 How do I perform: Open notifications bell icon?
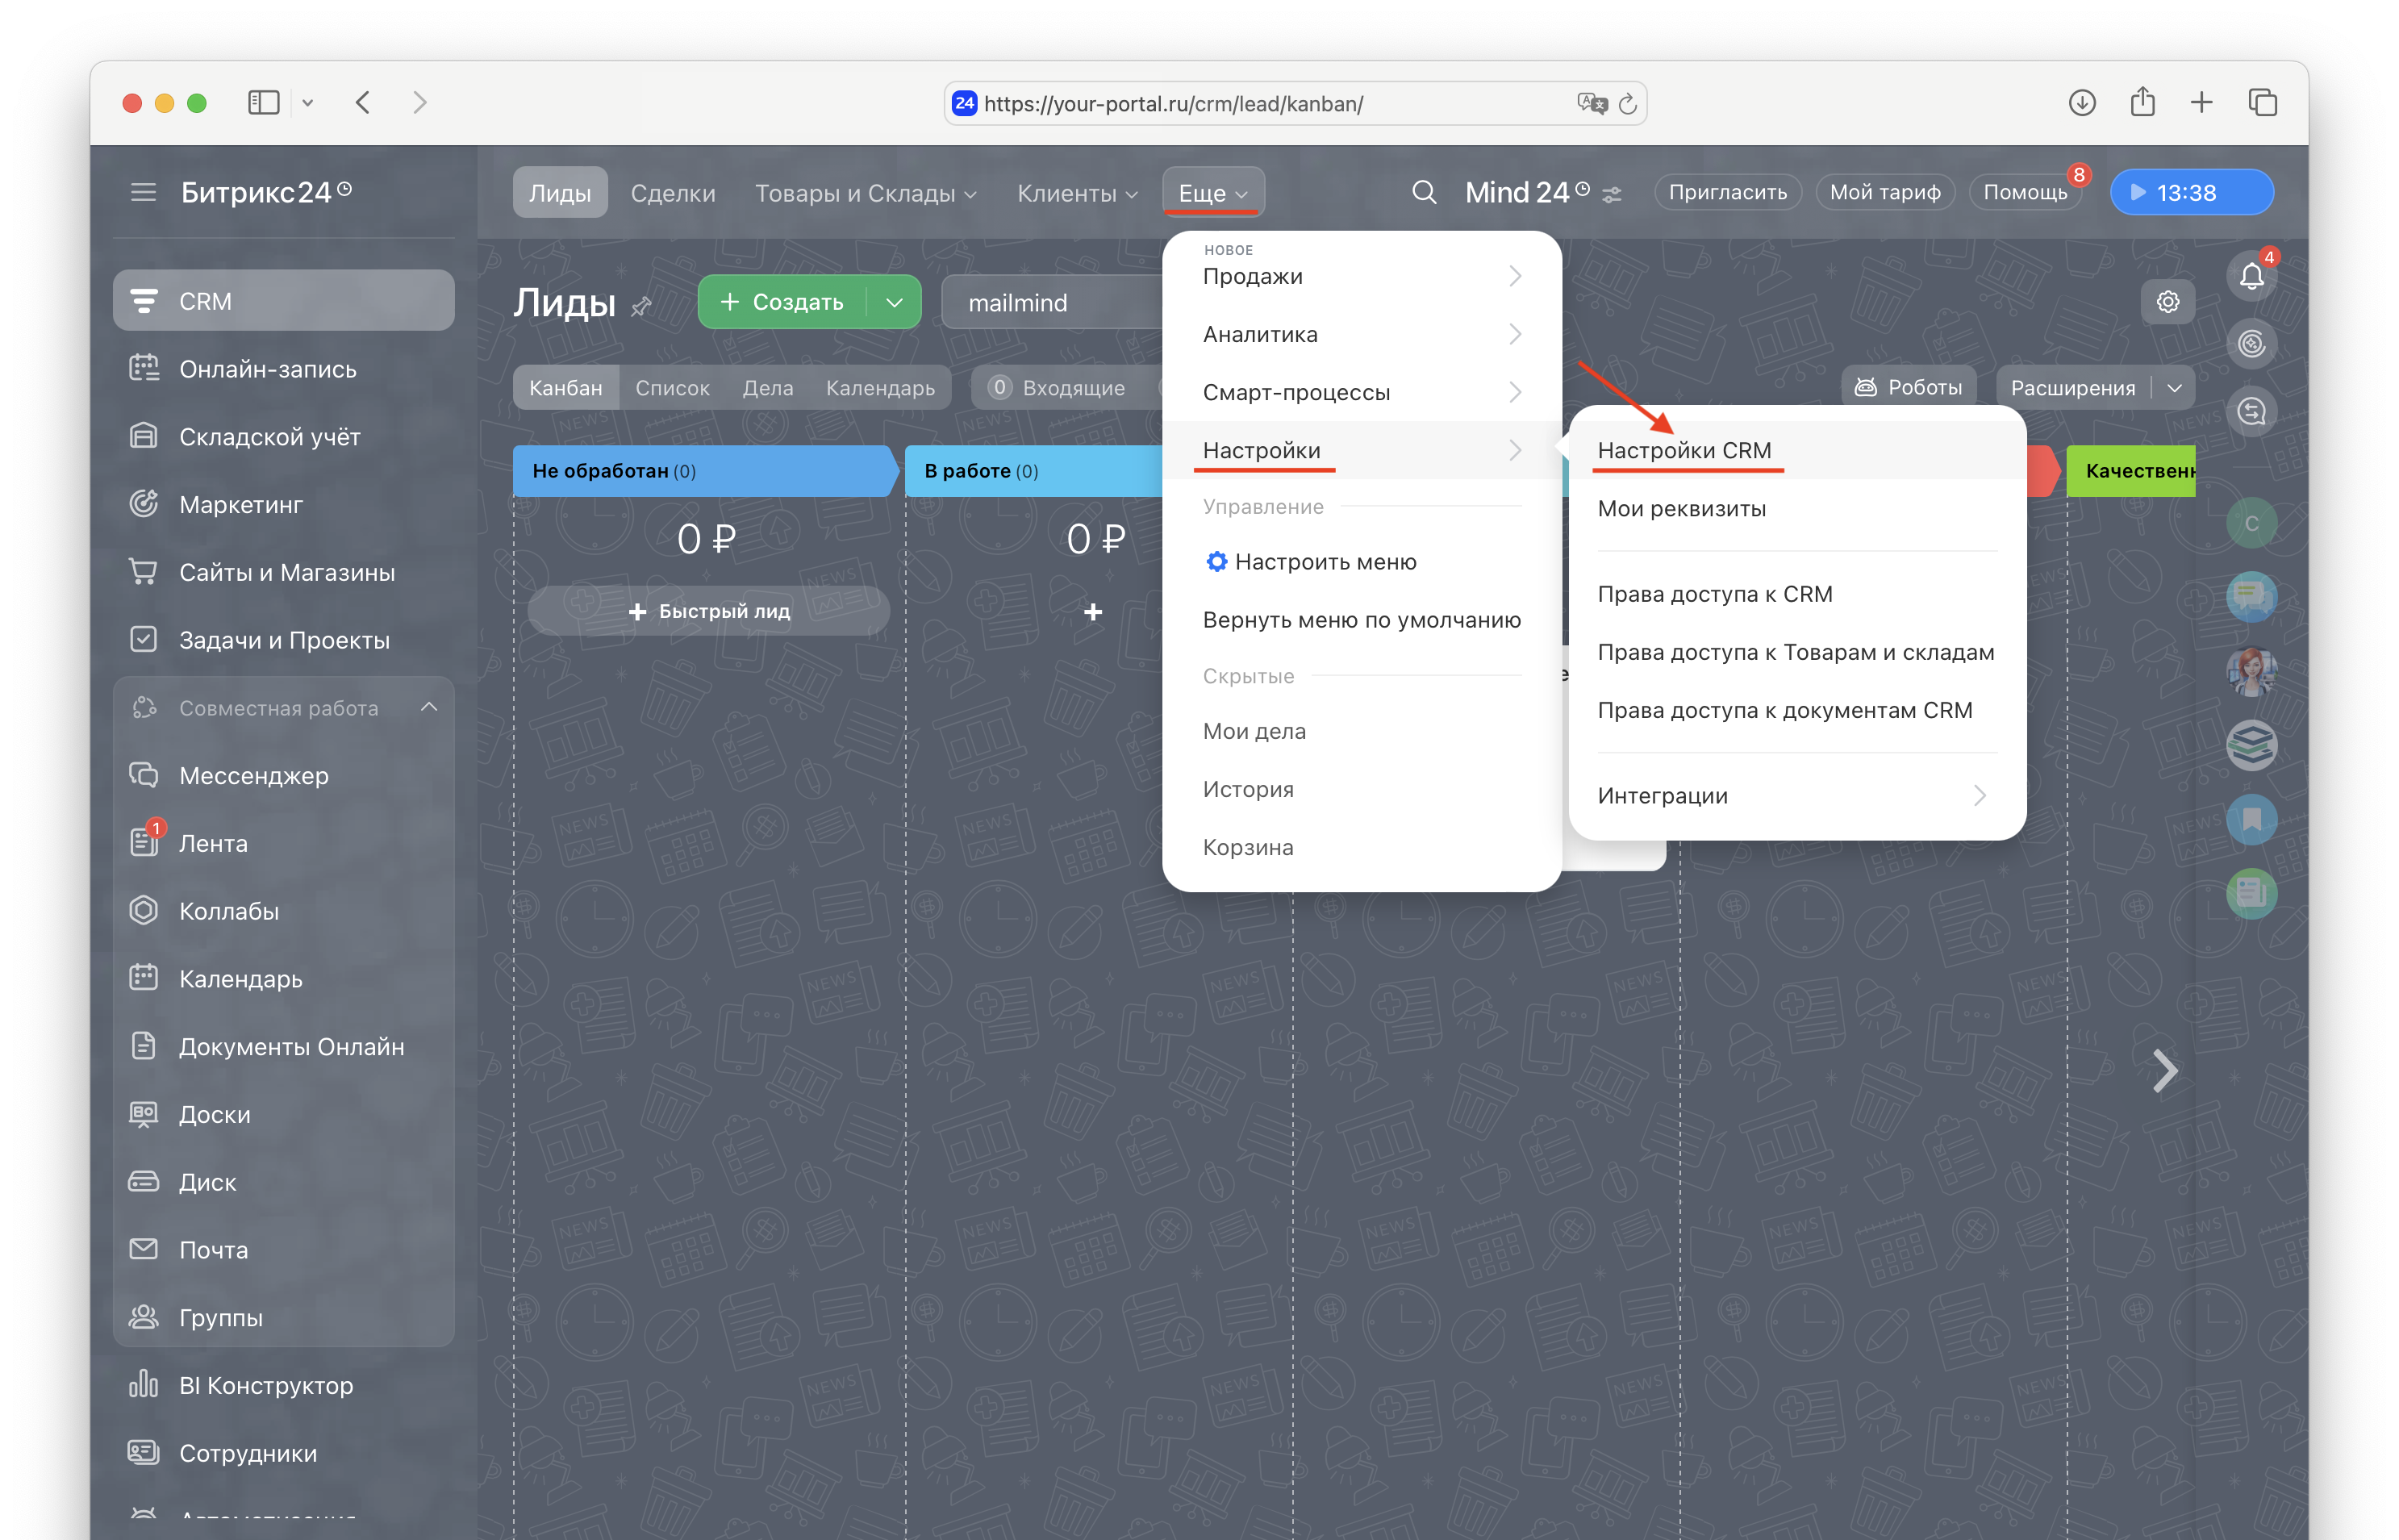(2251, 276)
